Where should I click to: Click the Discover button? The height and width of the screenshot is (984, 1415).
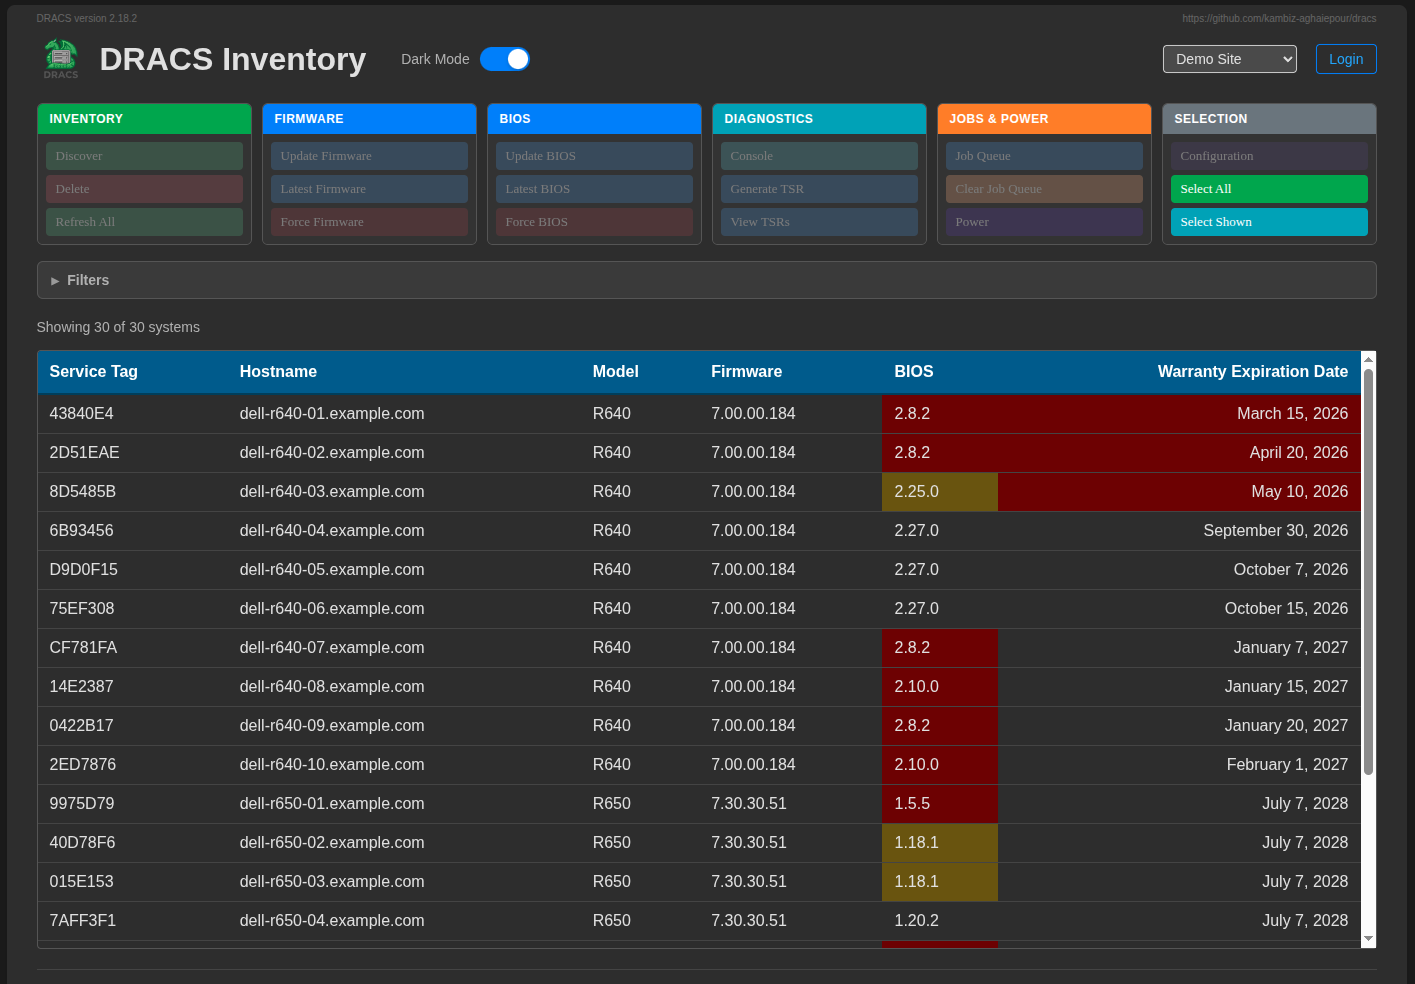[x=144, y=156]
